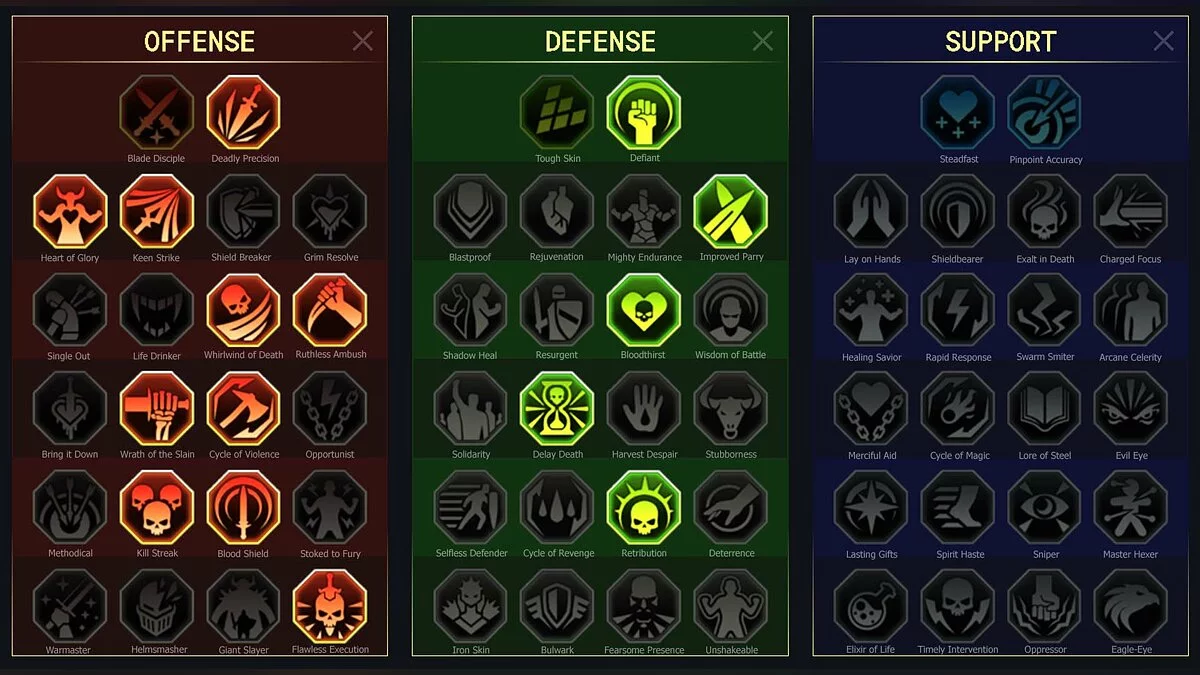The width and height of the screenshot is (1200, 675).
Task: Choose the Evil Eye mastery icon
Action: (1131, 409)
